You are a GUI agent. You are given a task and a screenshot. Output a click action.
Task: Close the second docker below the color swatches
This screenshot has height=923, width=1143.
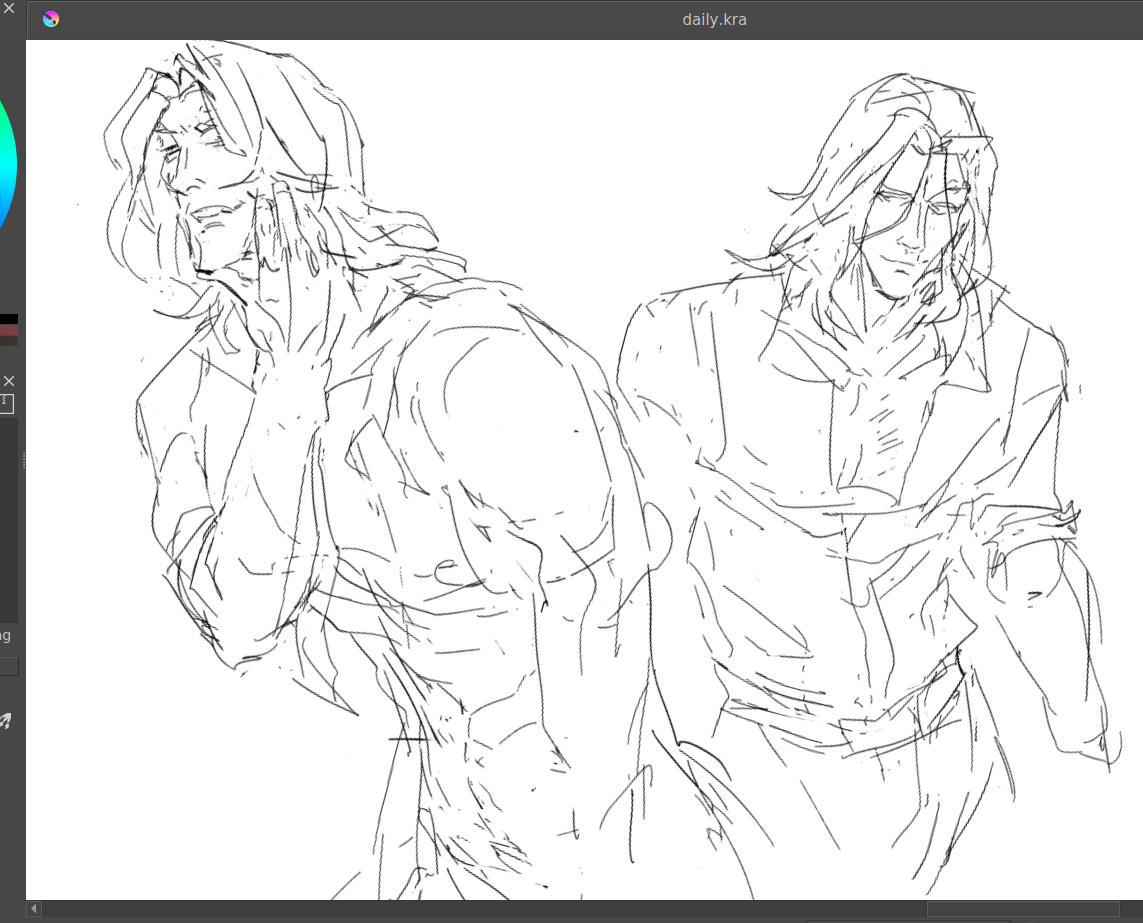click(x=9, y=381)
